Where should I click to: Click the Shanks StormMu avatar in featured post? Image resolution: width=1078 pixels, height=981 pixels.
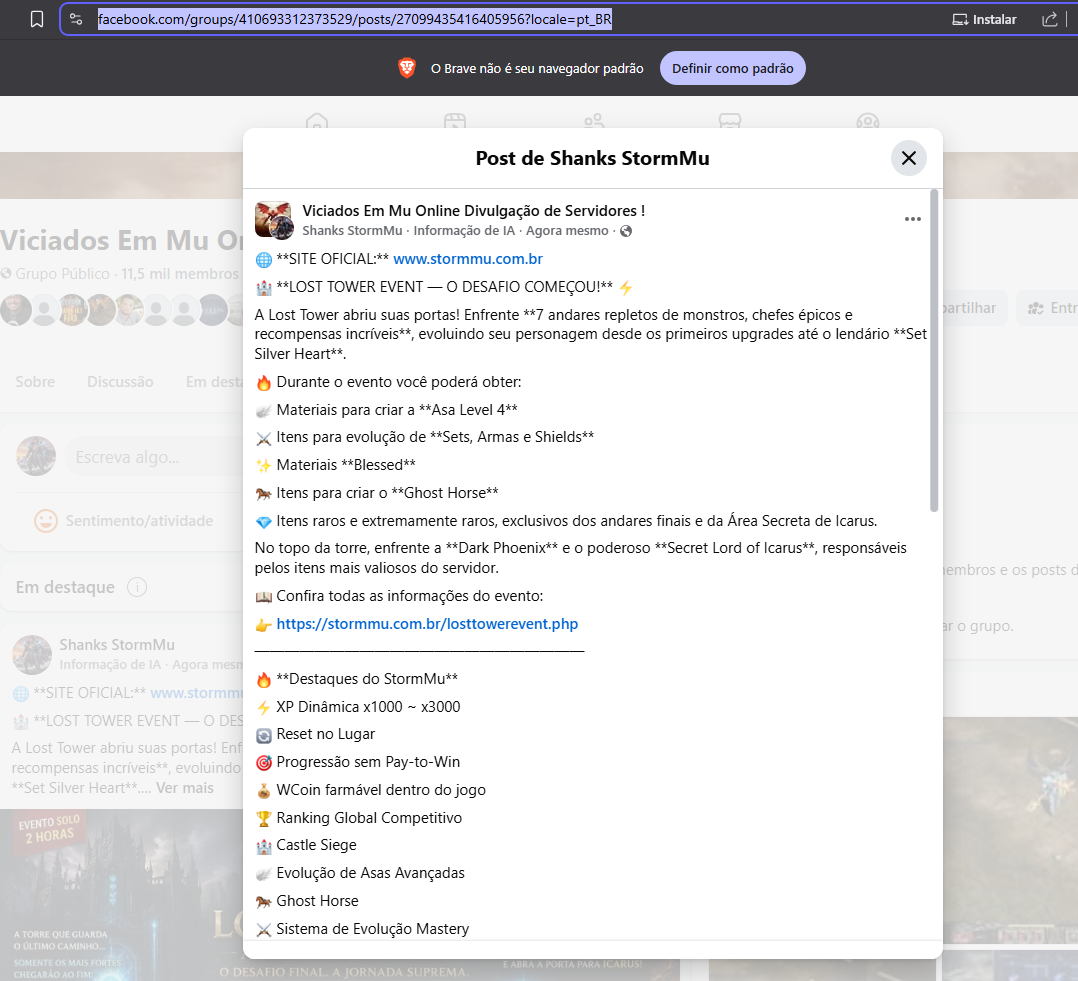tap(32, 654)
